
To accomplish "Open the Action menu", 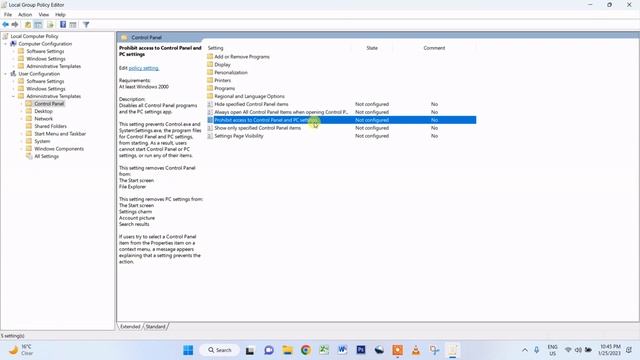I will 25,14.
